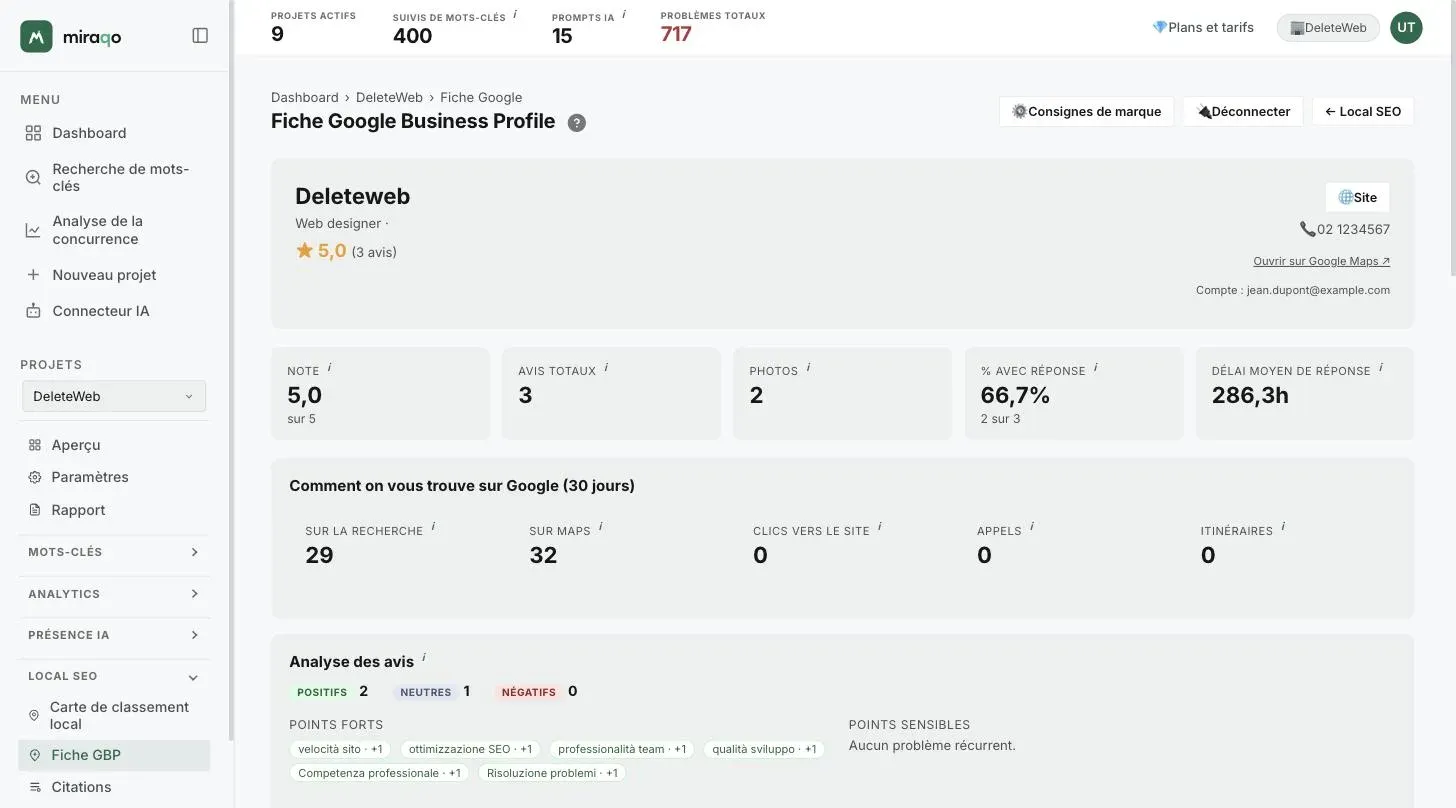Open the DeleteWeb project dropdown

[114, 396]
